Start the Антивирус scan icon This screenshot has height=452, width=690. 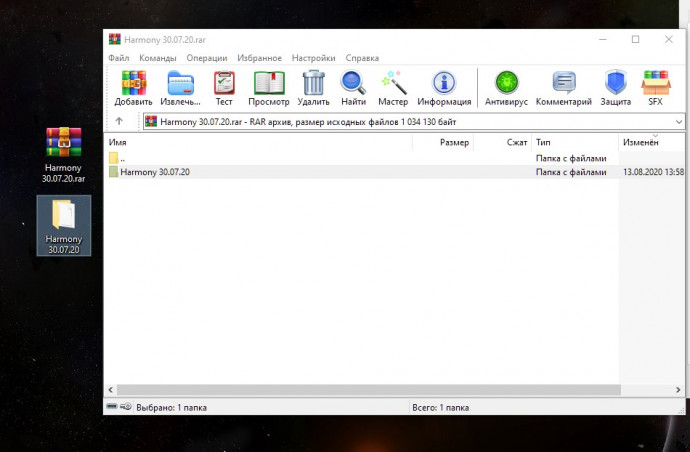pyautogui.click(x=506, y=88)
